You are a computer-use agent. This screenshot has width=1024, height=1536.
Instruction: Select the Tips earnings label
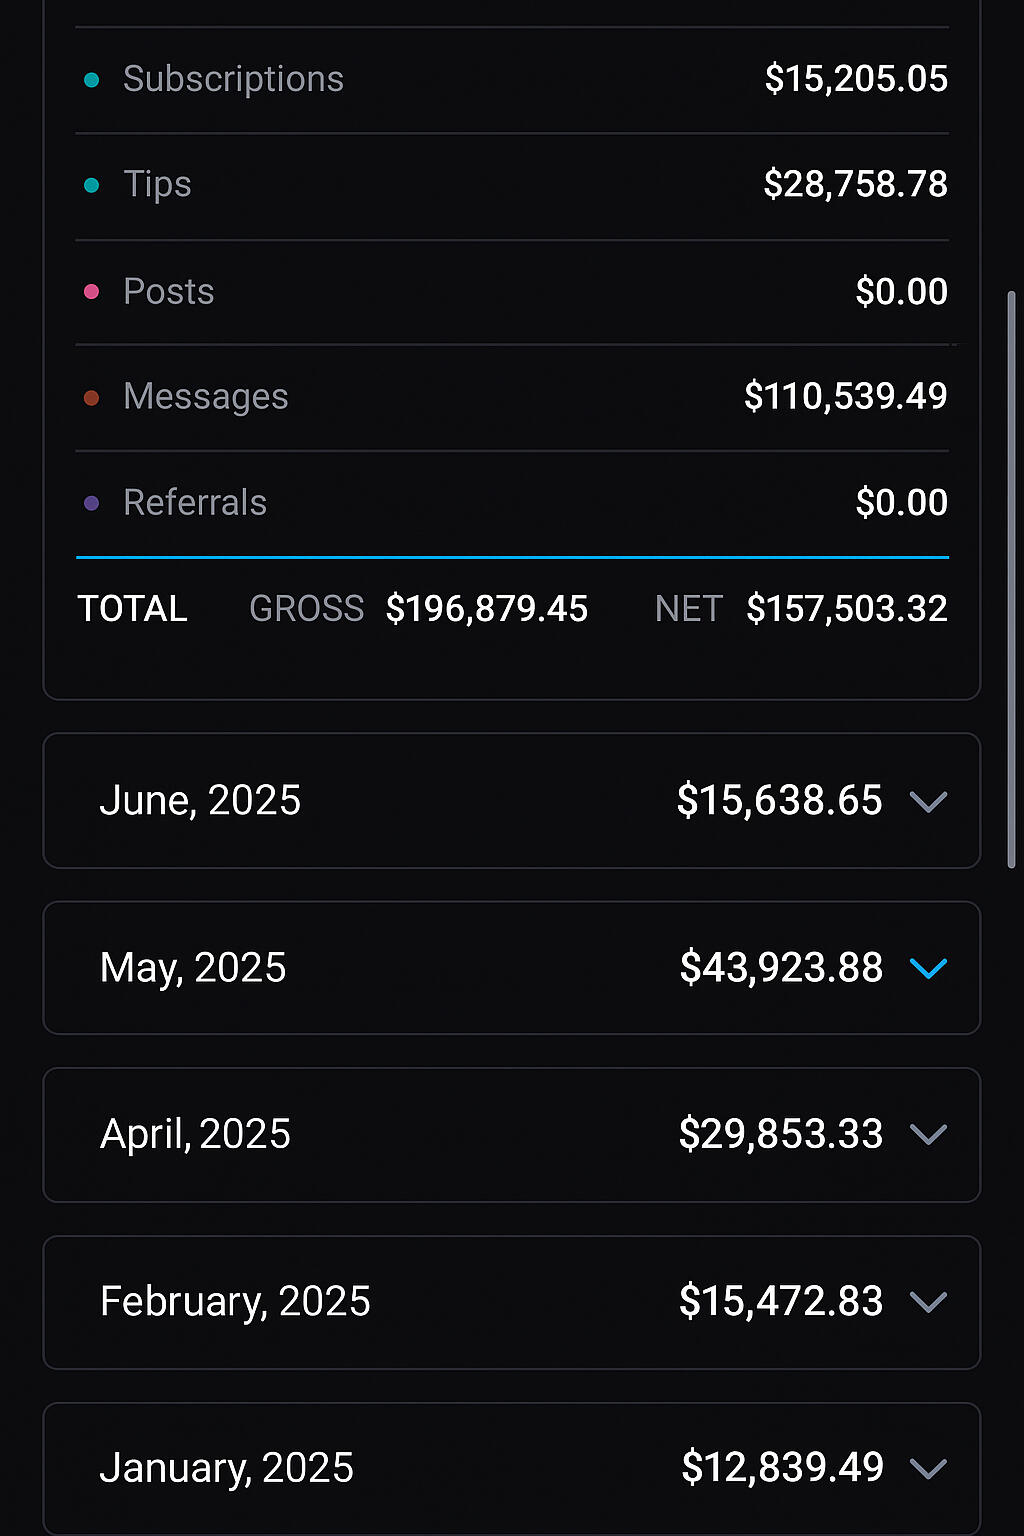click(157, 185)
